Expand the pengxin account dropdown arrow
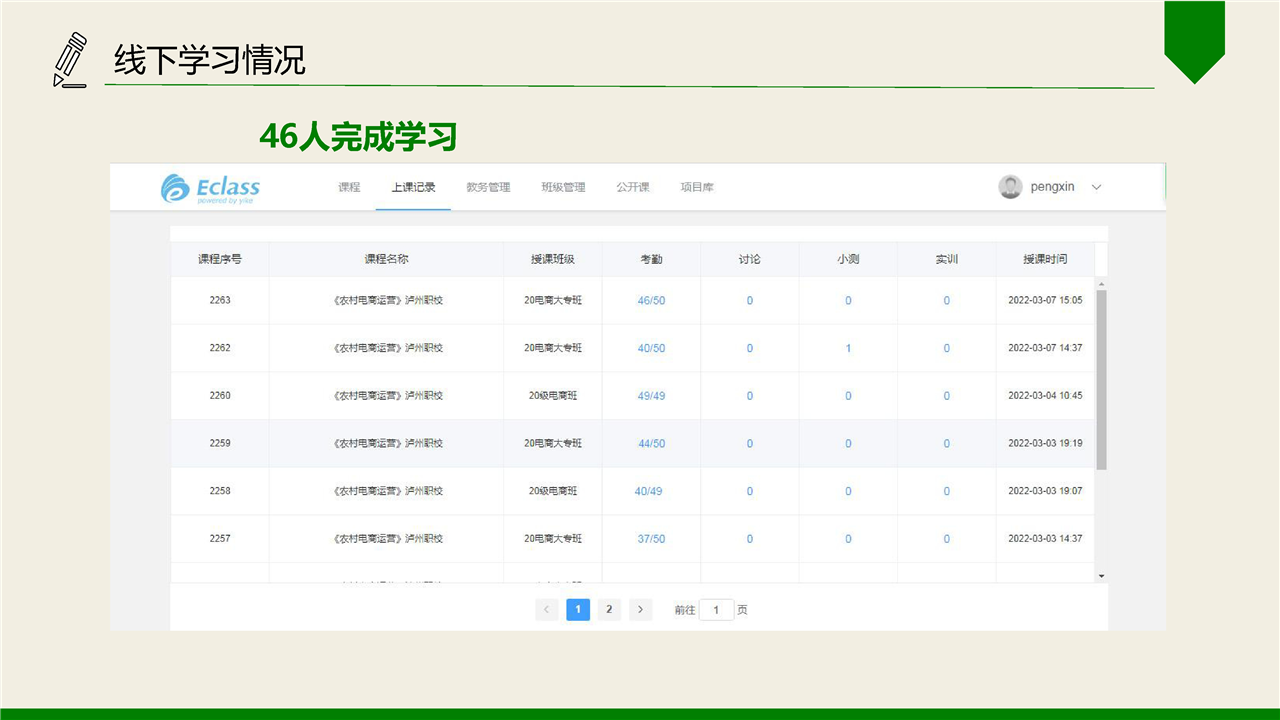Viewport: 1280px width, 720px height. point(1096,187)
